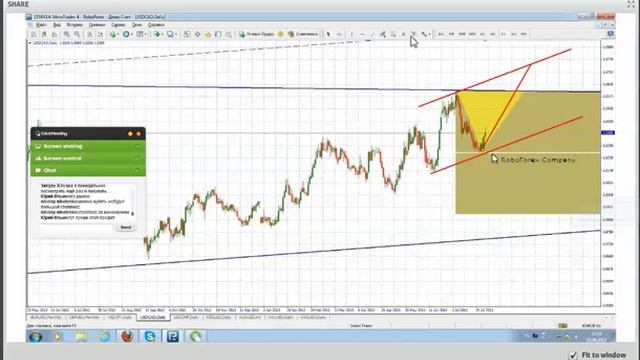
Task: Switch timeframe to D1
Action: click(x=503, y=34)
